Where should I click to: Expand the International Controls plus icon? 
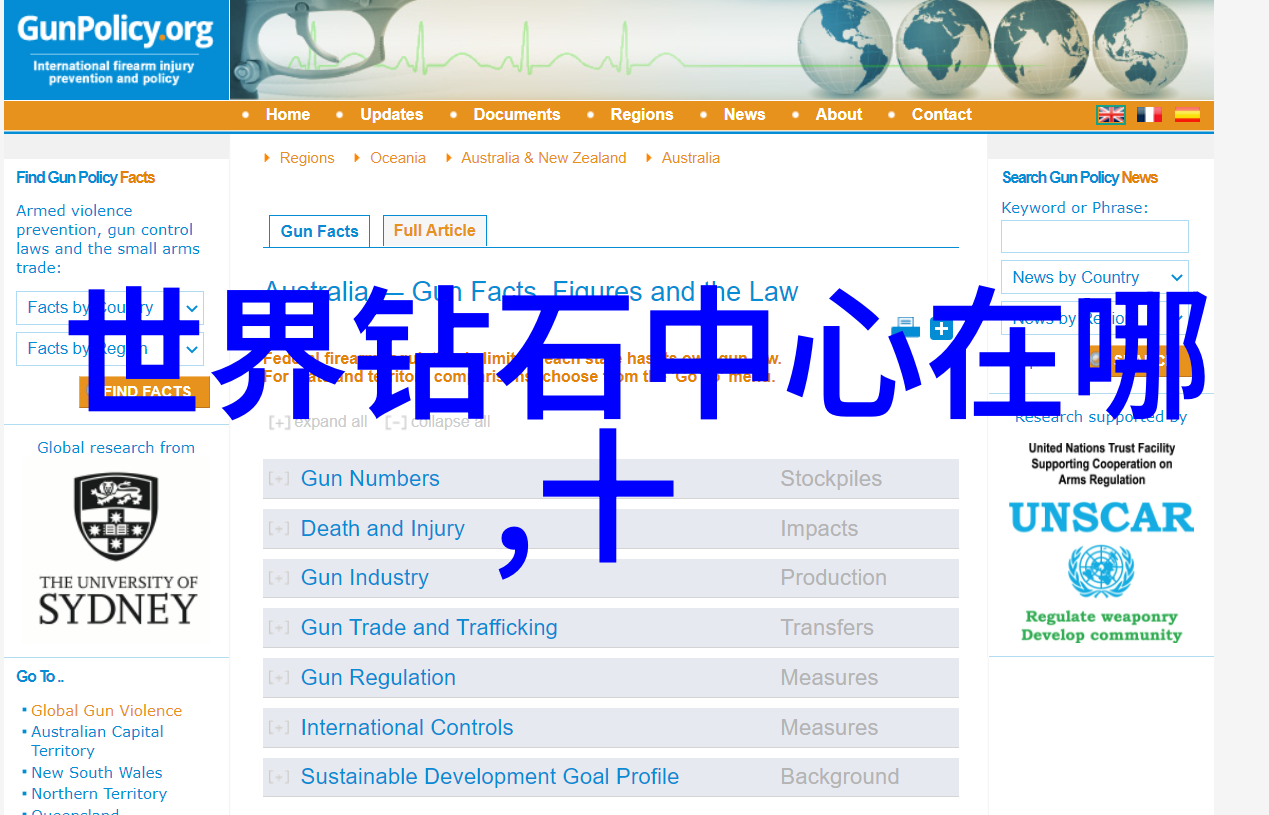[279, 728]
